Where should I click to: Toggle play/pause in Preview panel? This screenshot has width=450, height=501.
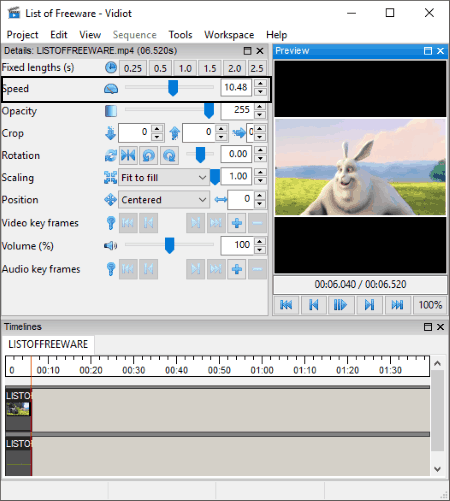coord(340,305)
